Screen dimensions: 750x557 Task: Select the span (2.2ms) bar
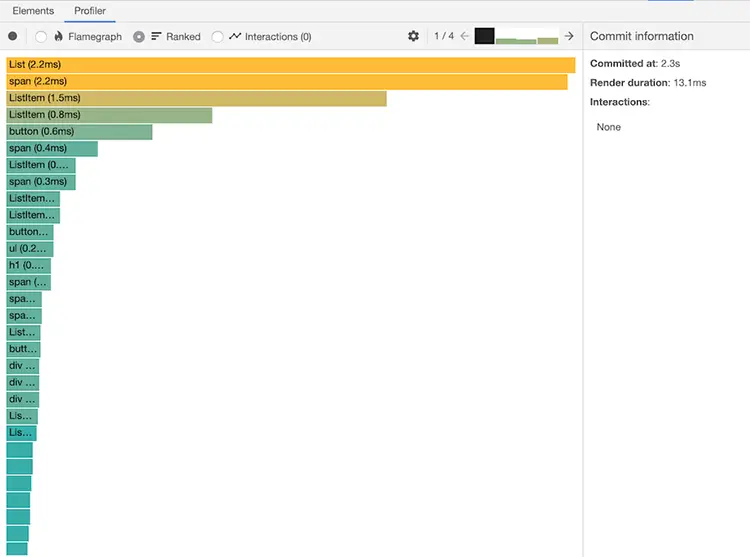pos(287,82)
